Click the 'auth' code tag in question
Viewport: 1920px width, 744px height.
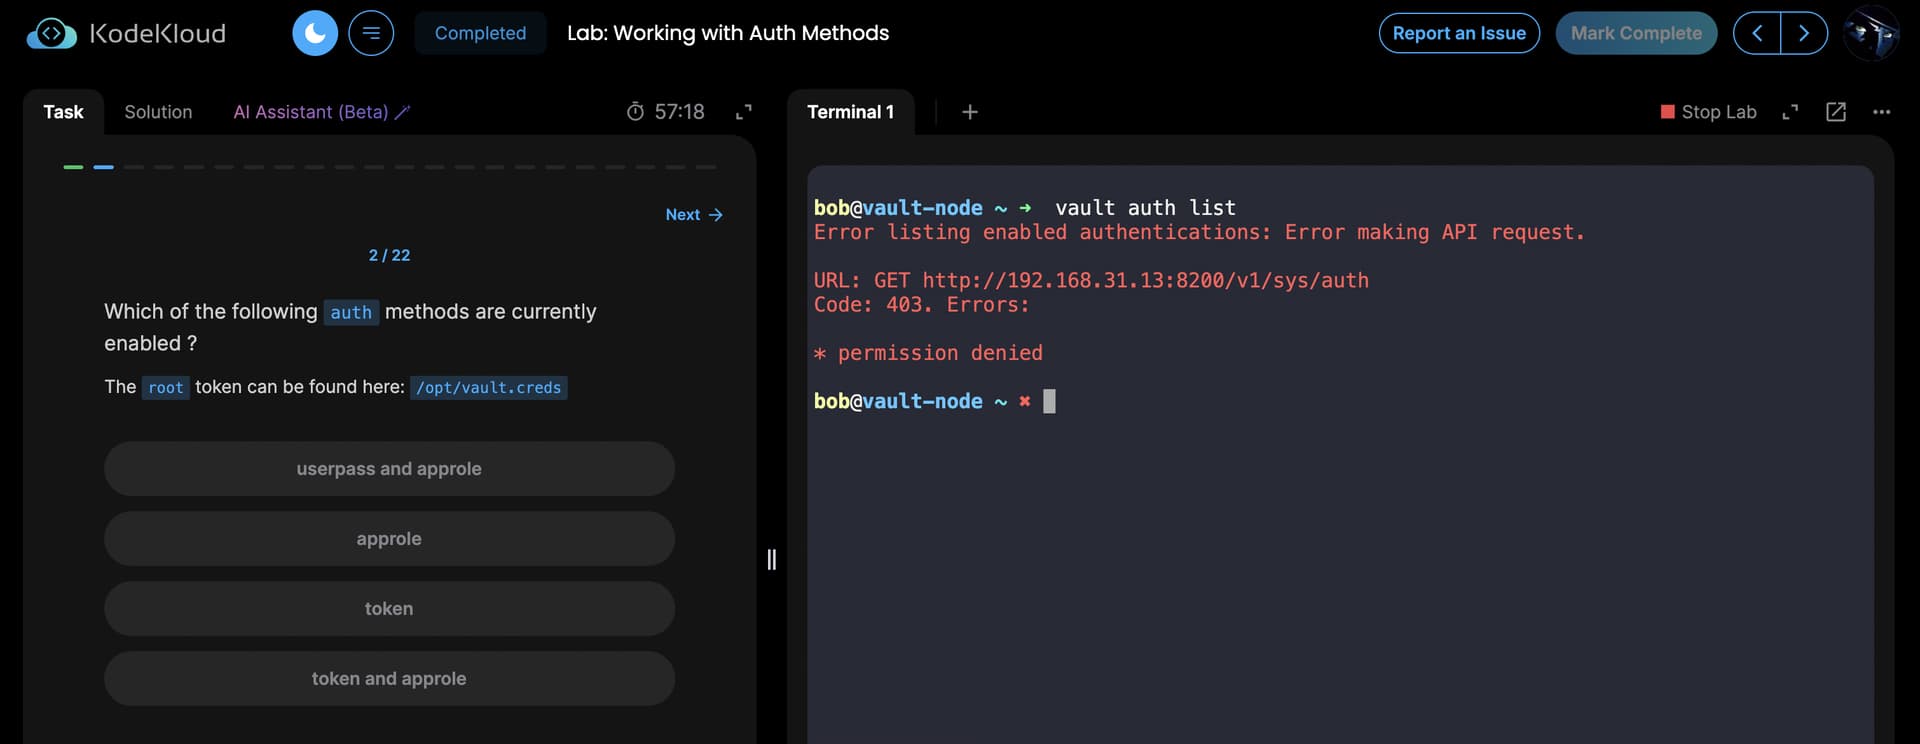351,313
